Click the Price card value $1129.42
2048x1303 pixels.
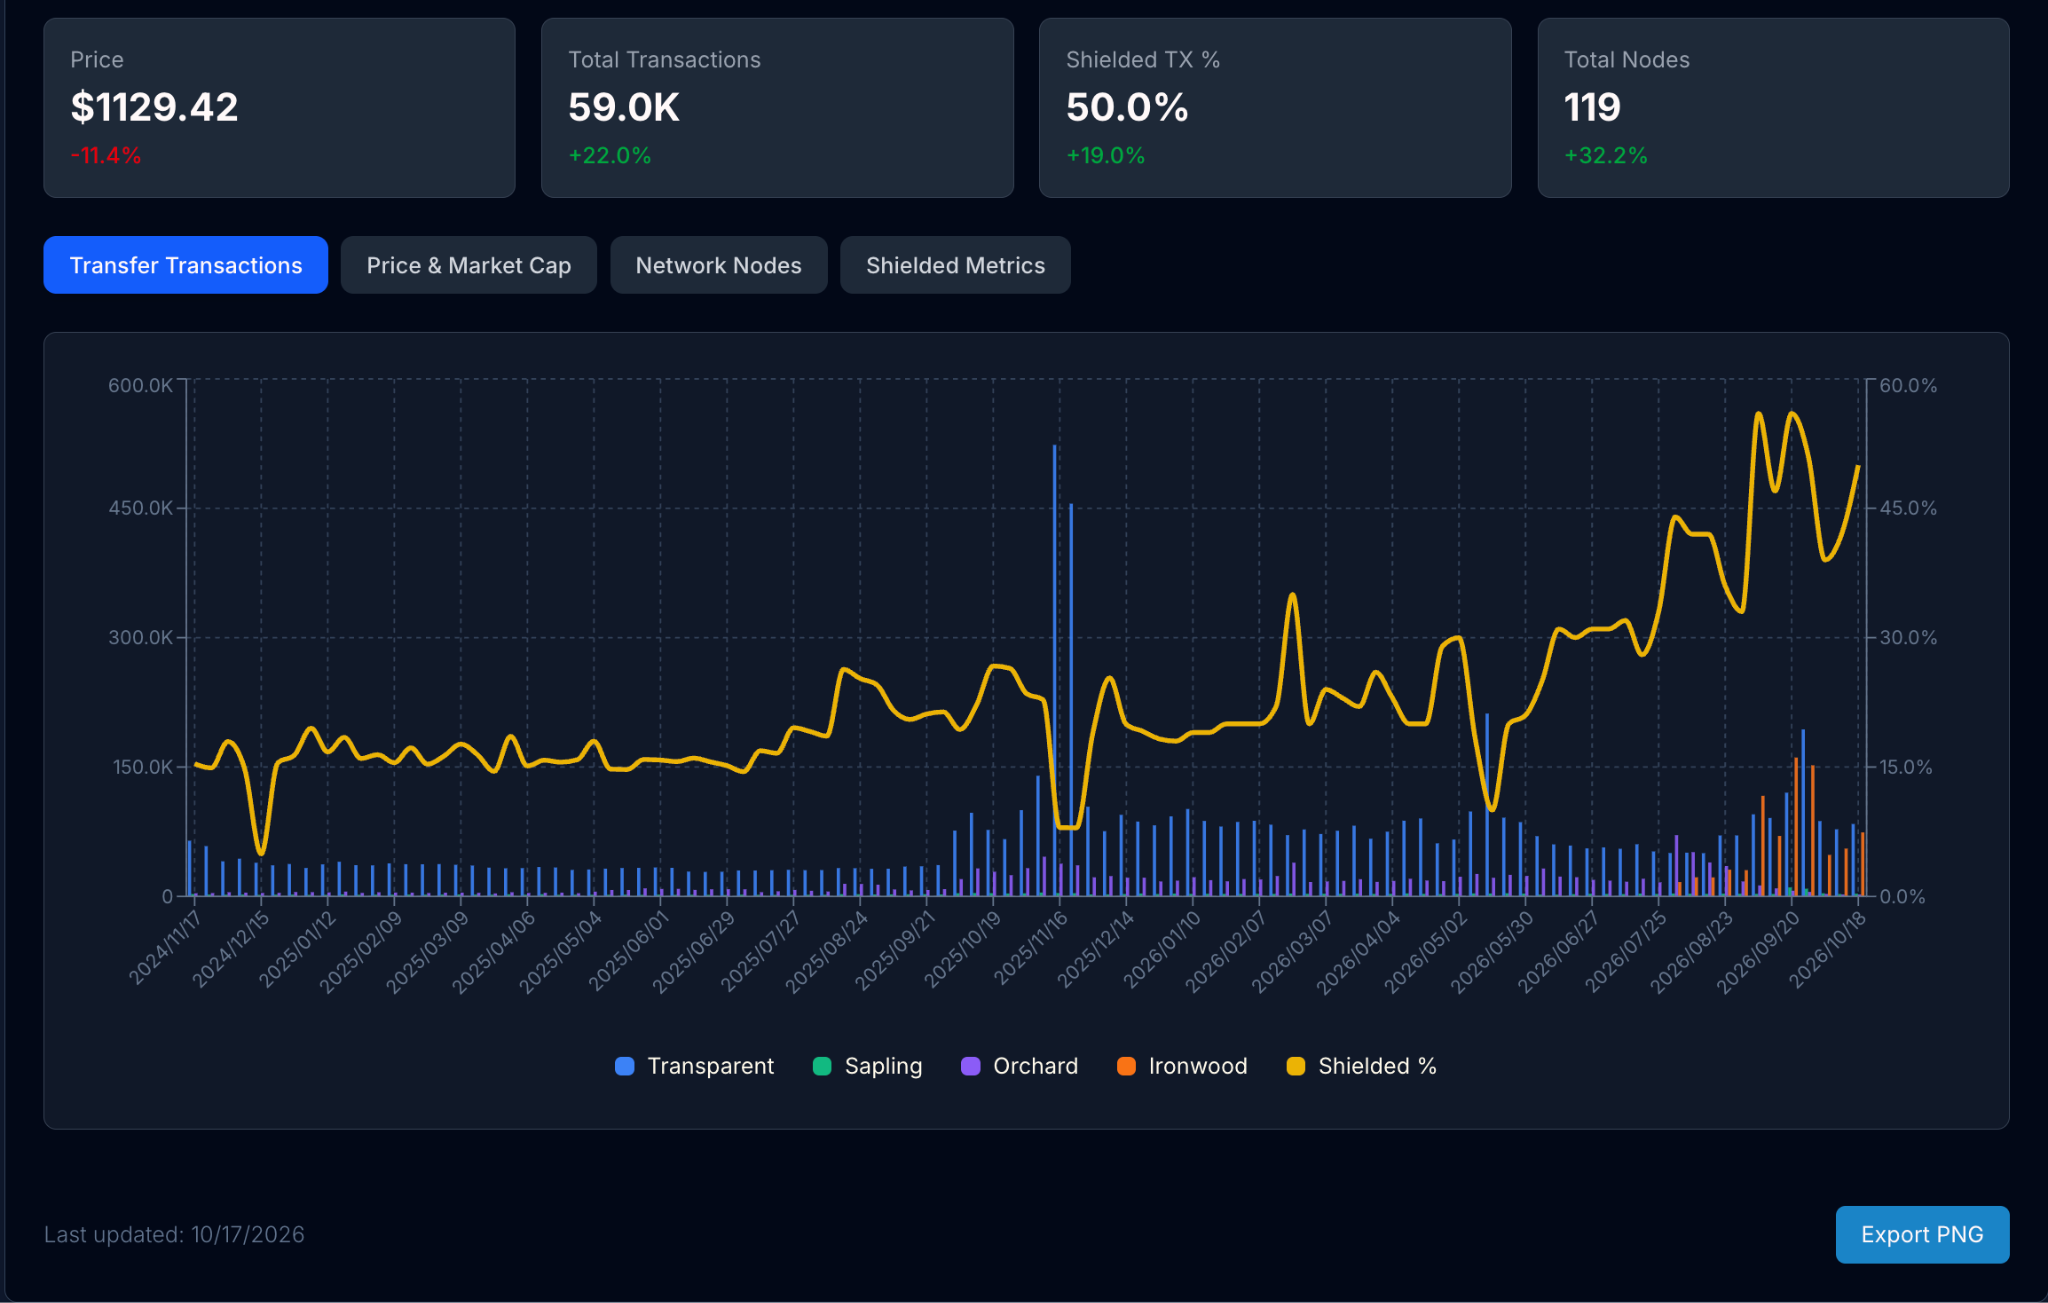tap(154, 107)
